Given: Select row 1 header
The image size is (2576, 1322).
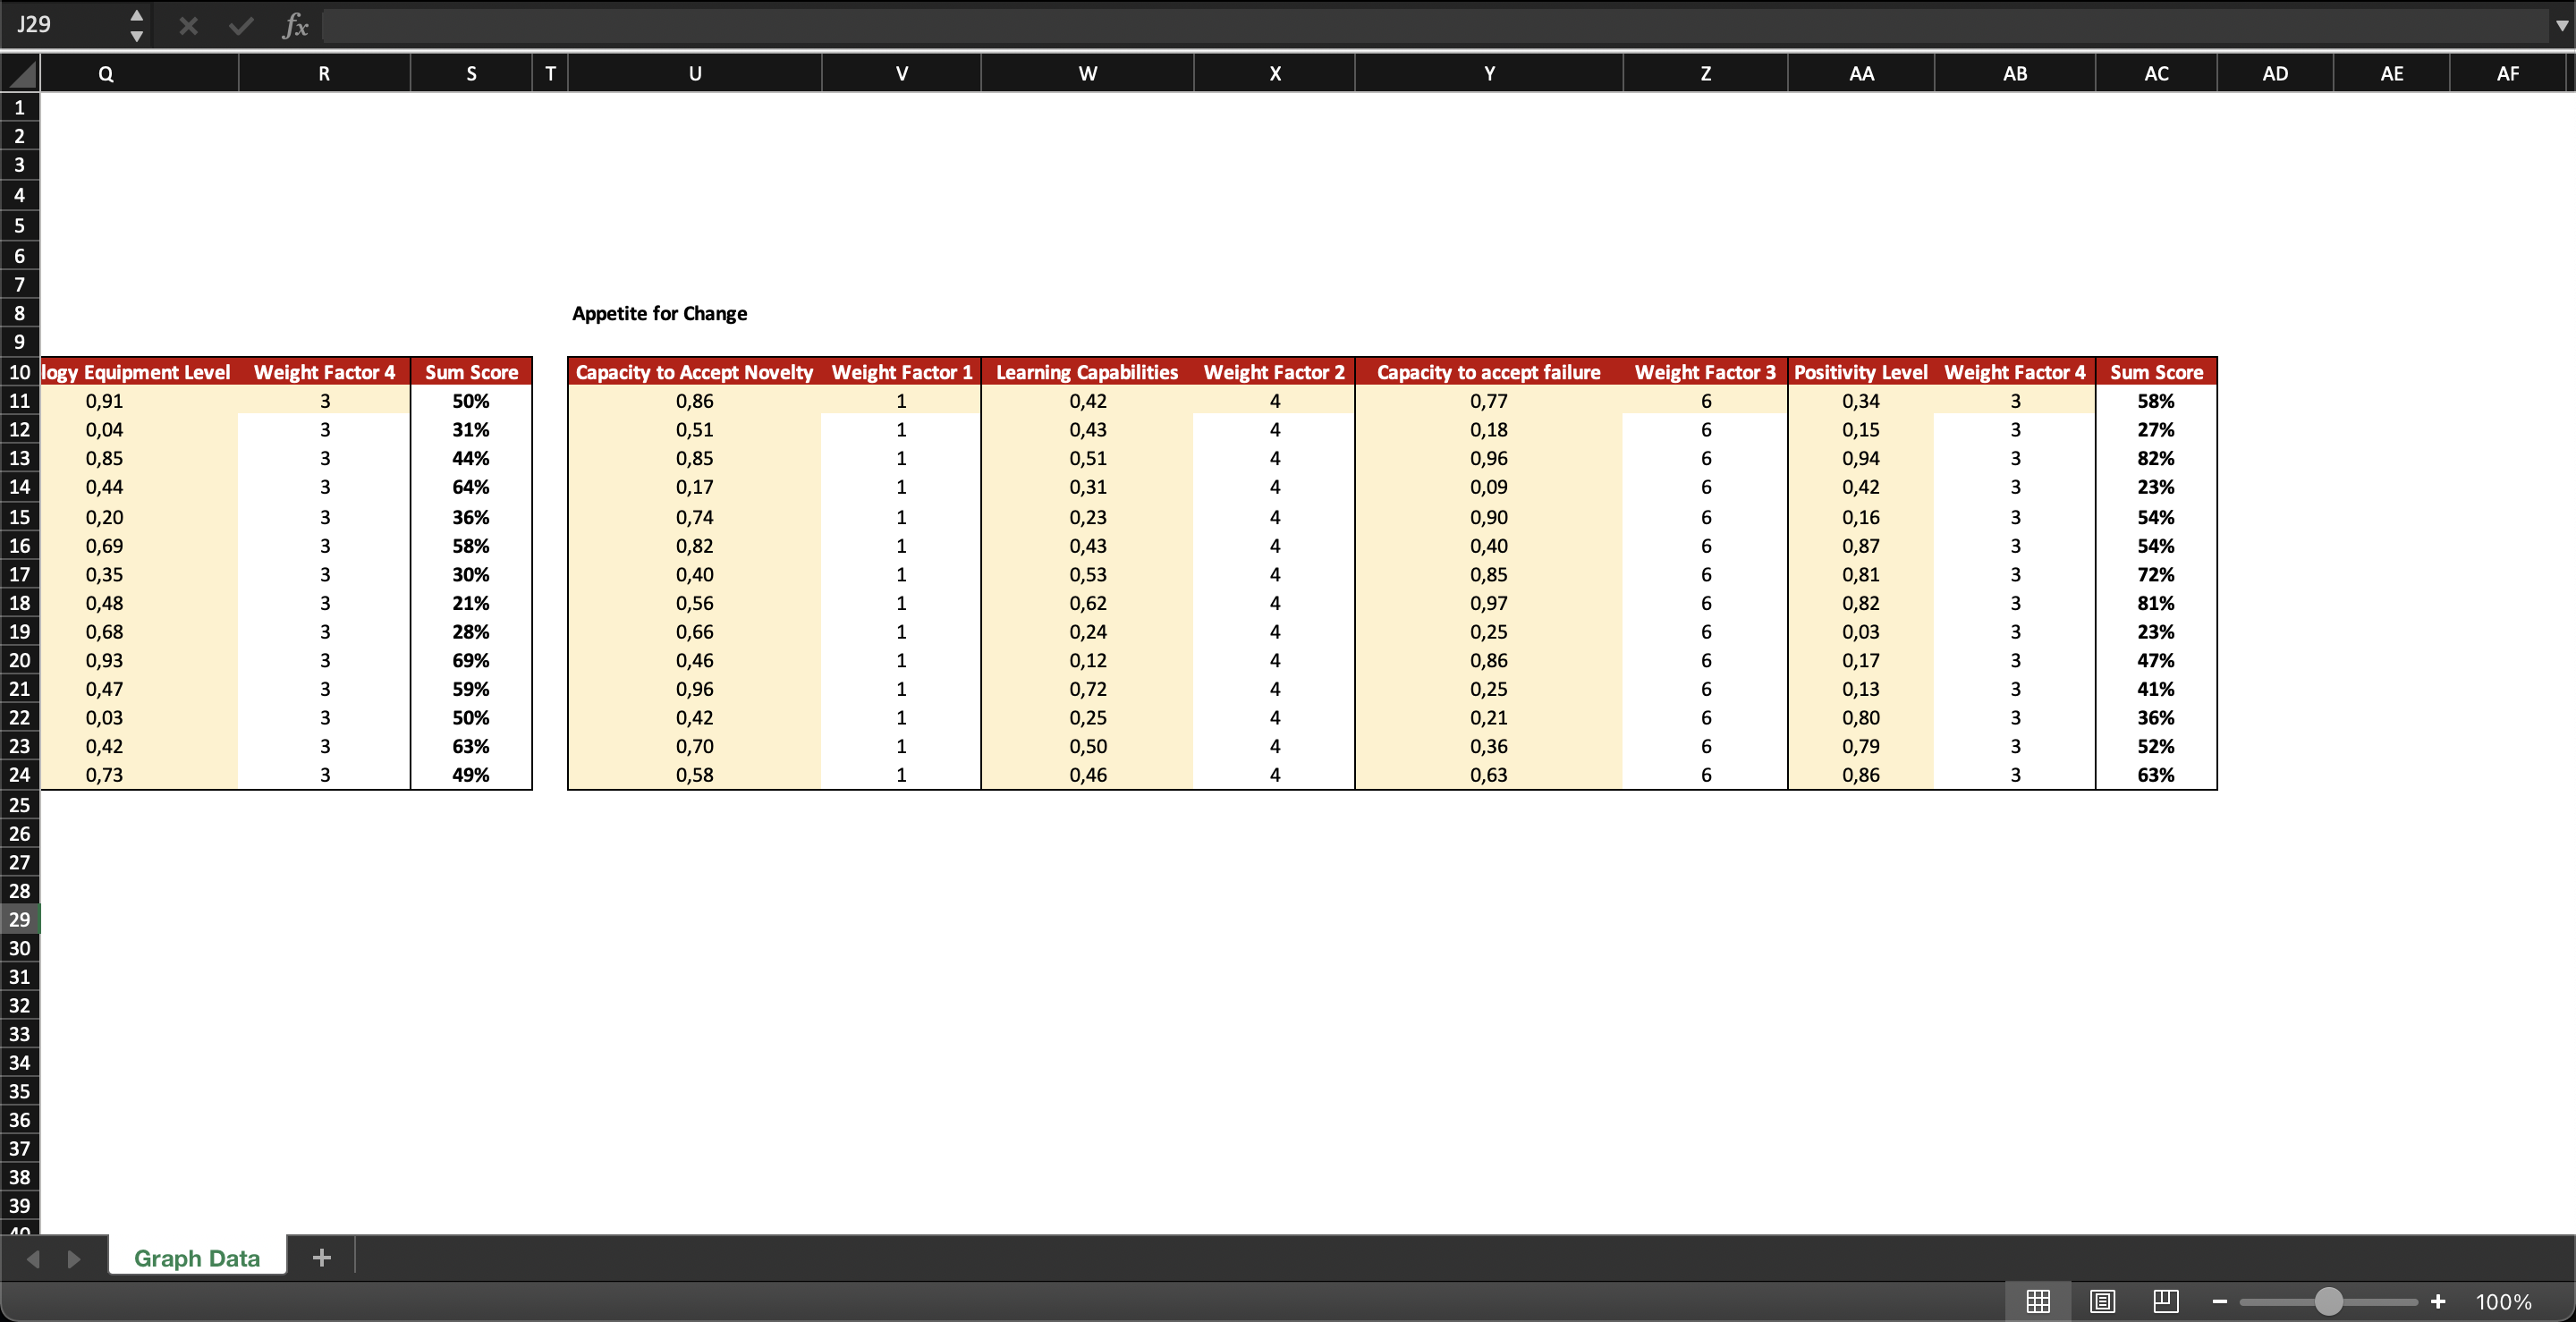Looking at the screenshot, I should (x=19, y=107).
